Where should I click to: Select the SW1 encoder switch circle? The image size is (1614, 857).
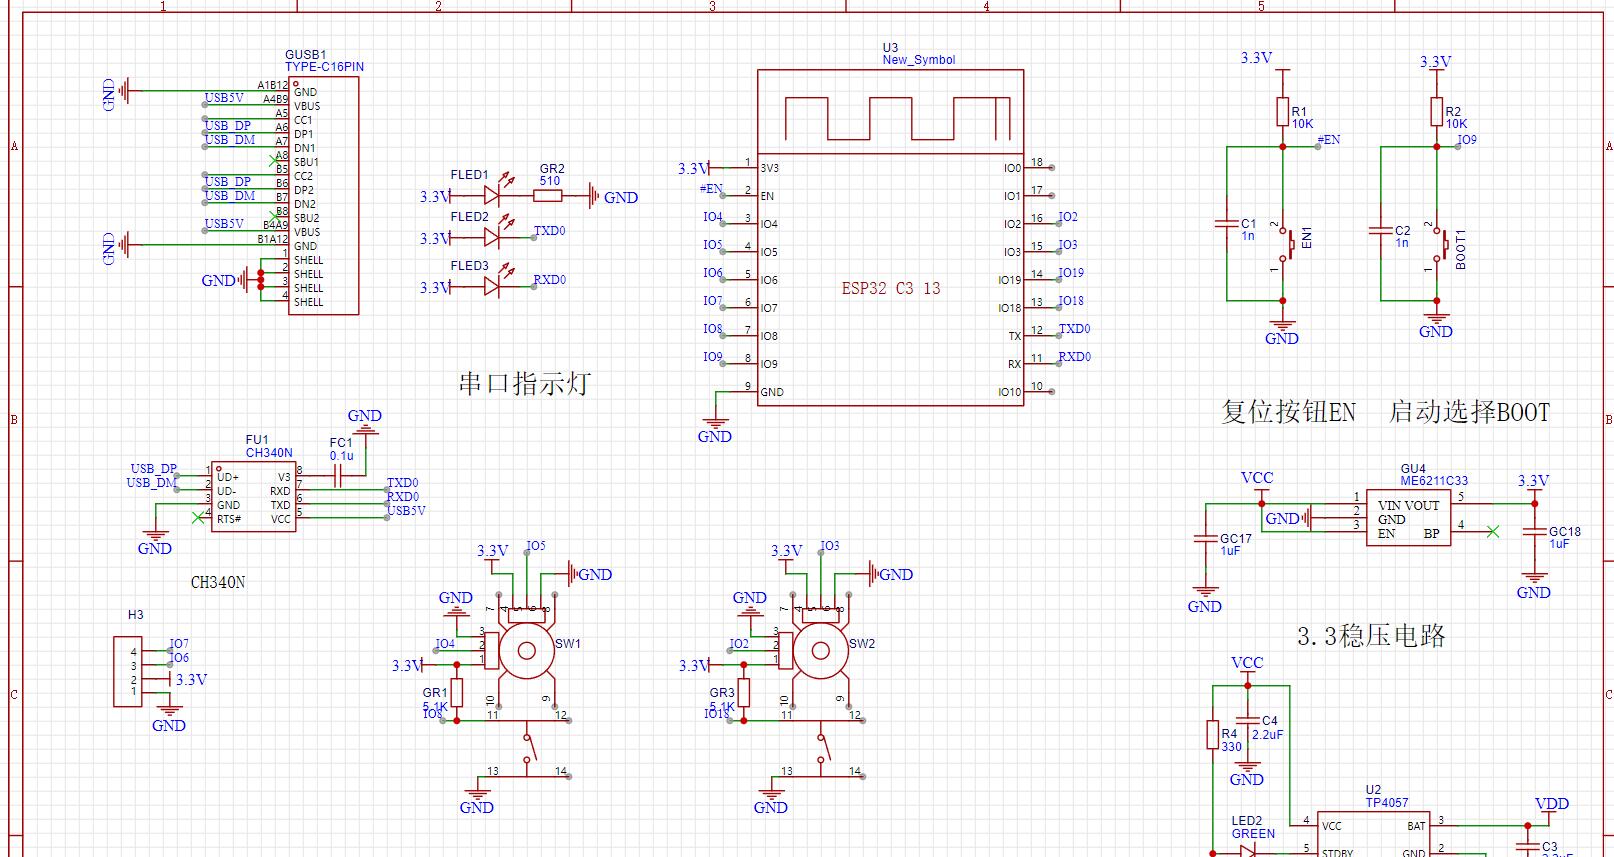click(x=526, y=653)
